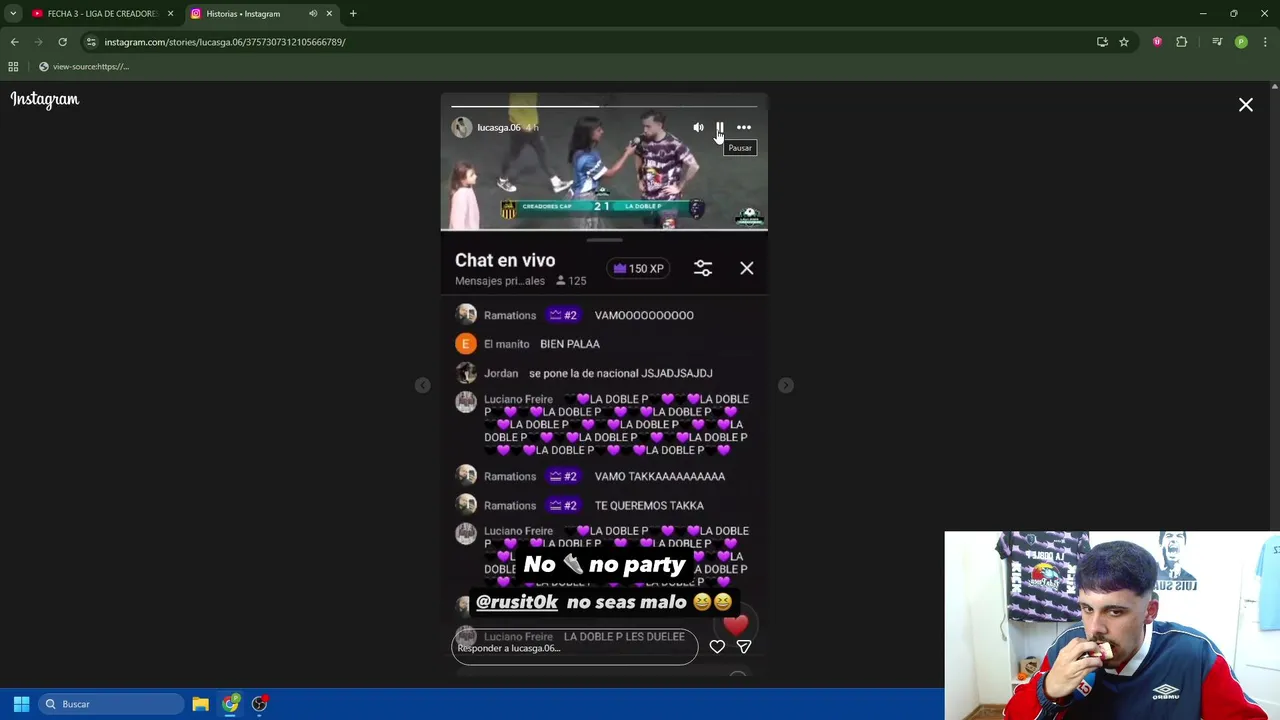Mute the story audio
Screen dimensions: 1280x720
click(x=698, y=128)
